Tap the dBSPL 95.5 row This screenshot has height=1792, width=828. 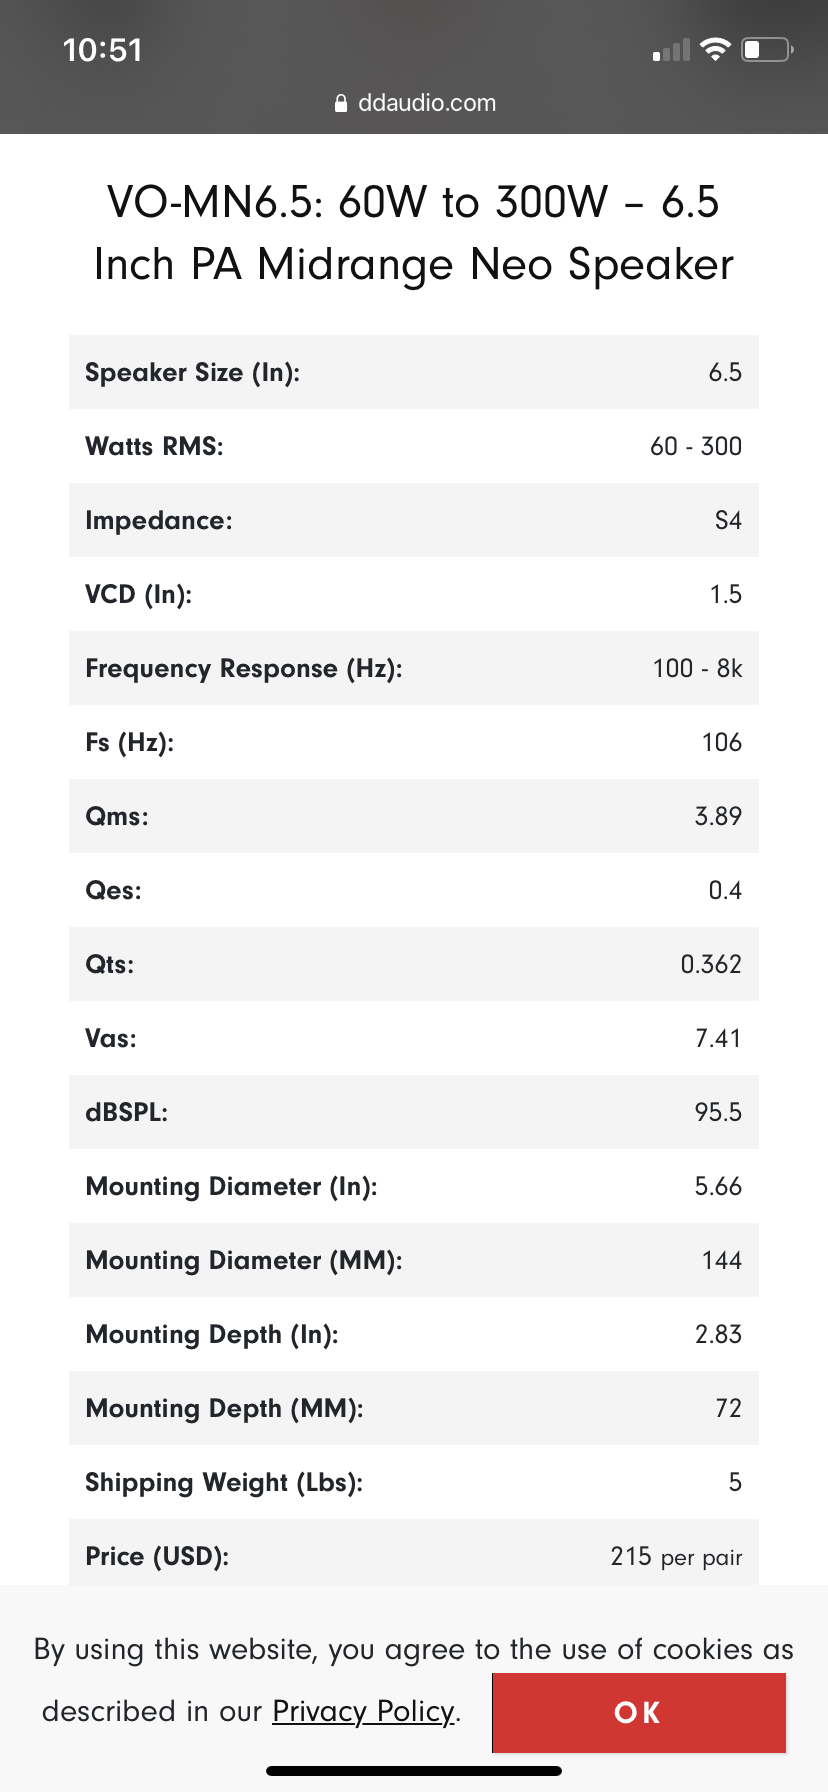pyautogui.click(x=414, y=1112)
